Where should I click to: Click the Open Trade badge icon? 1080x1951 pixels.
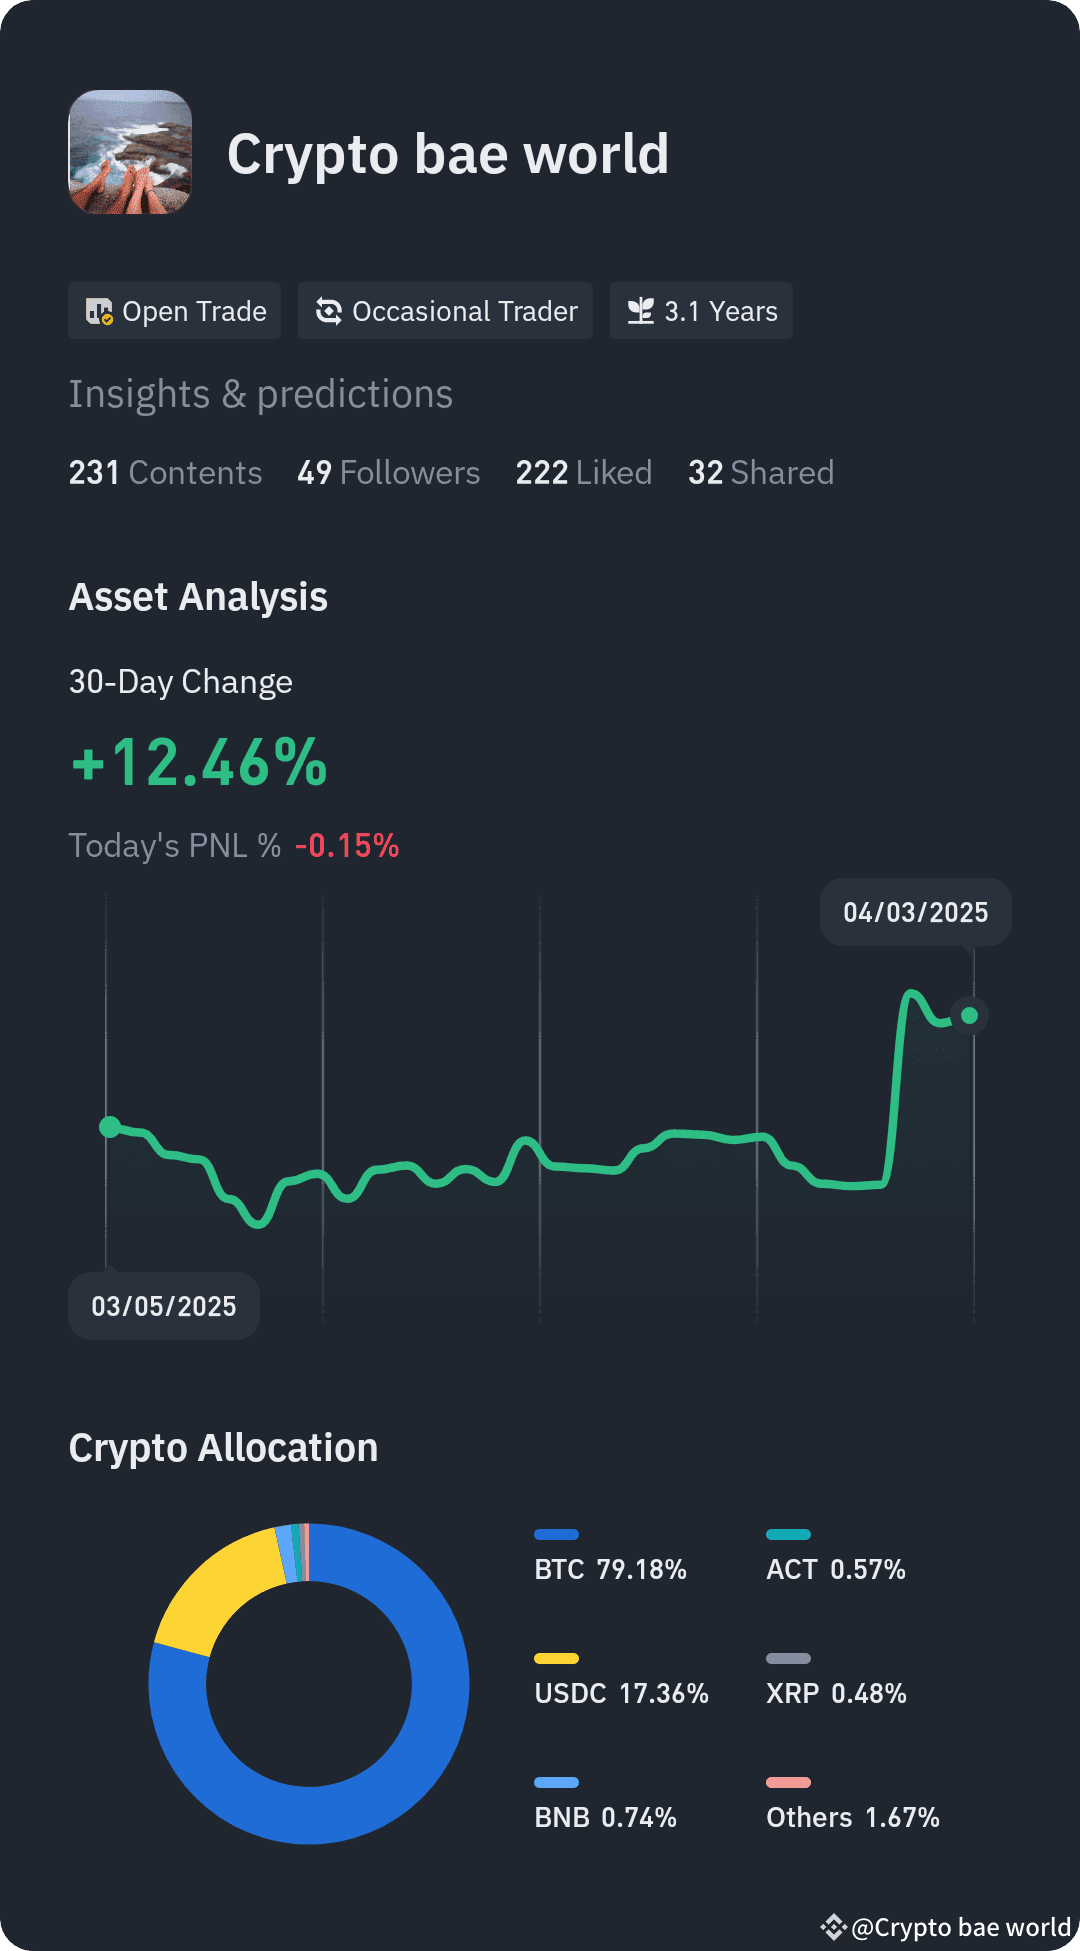coord(99,312)
